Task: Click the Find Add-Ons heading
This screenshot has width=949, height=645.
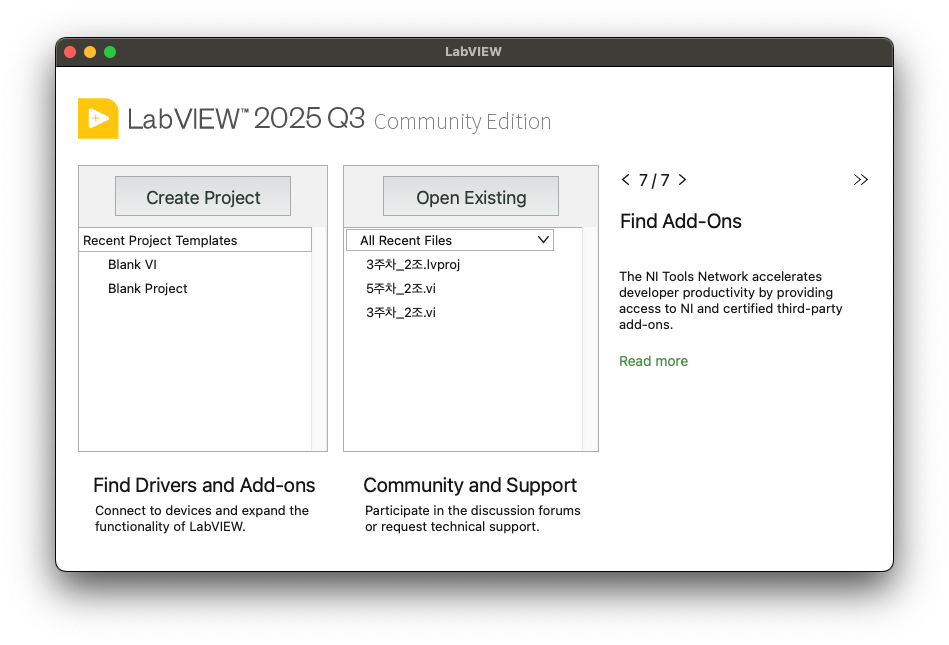Action: [x=680, y=221]
